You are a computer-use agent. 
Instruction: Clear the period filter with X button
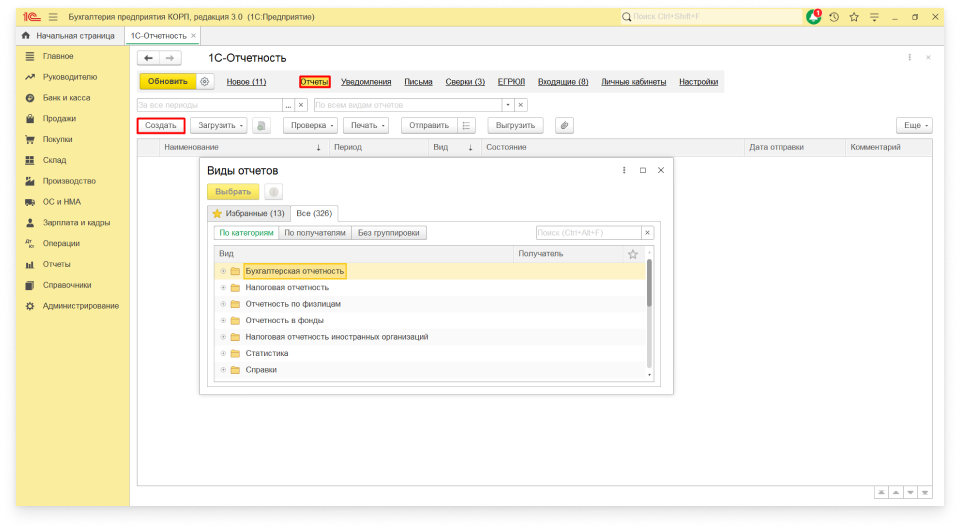[301, 105]
